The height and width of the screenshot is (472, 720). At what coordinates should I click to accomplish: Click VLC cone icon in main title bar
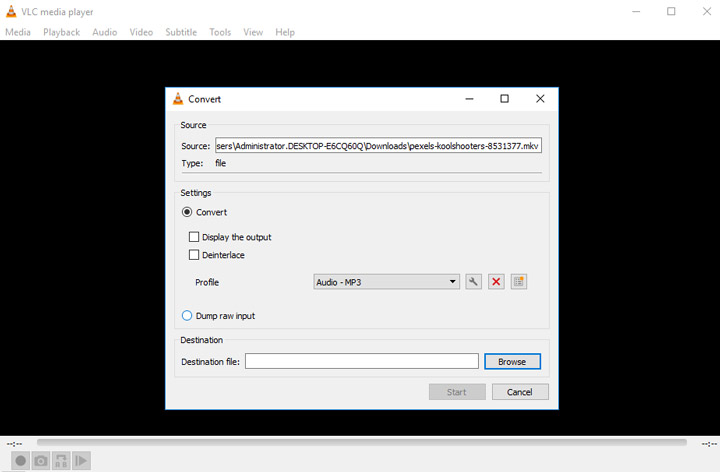coord(11,11)
